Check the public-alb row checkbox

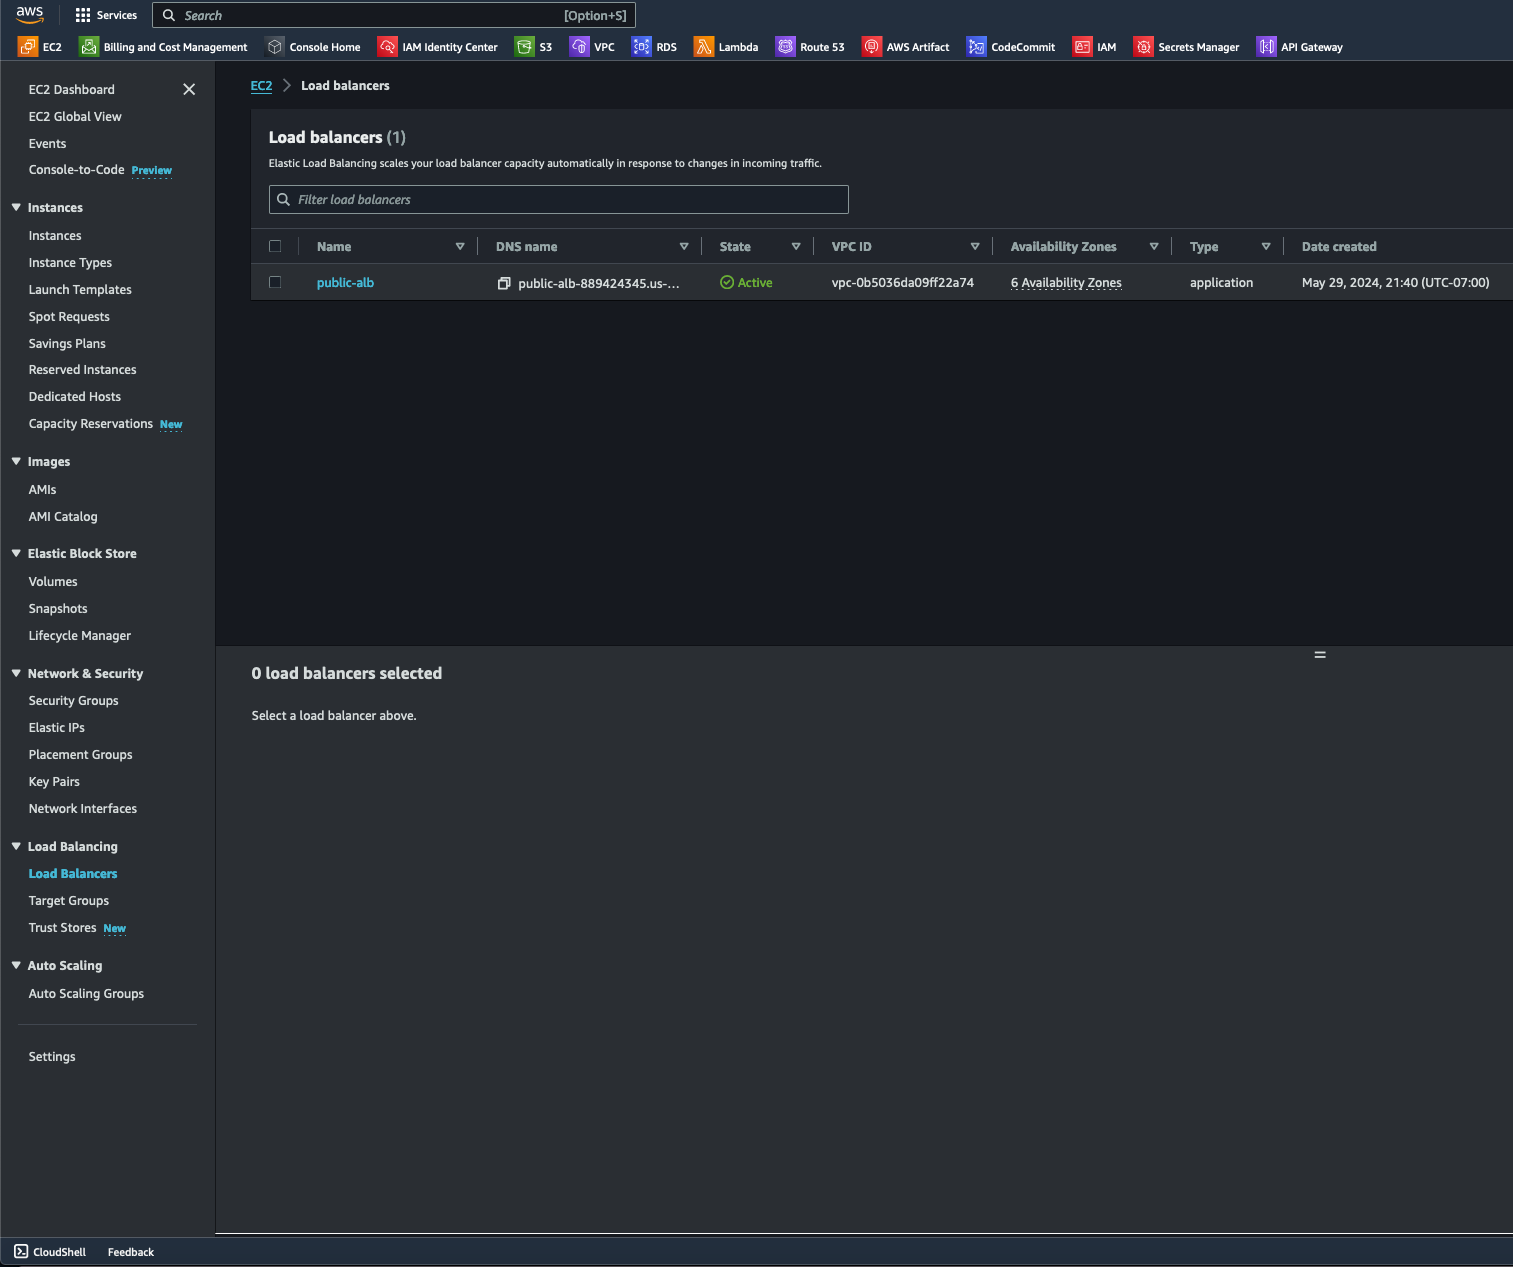coord(275,282)
